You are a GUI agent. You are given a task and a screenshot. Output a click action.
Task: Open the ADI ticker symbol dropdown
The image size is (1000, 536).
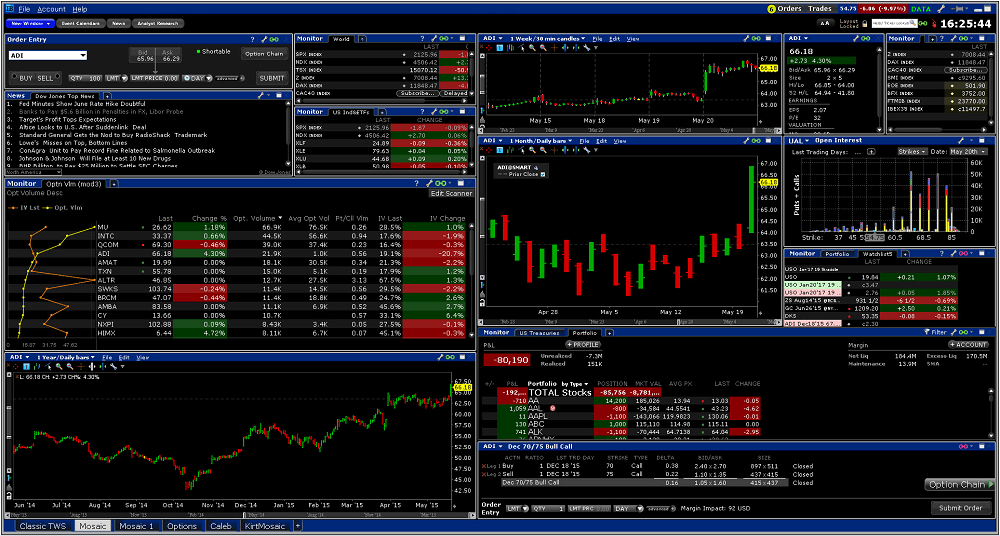coord(82,56)
